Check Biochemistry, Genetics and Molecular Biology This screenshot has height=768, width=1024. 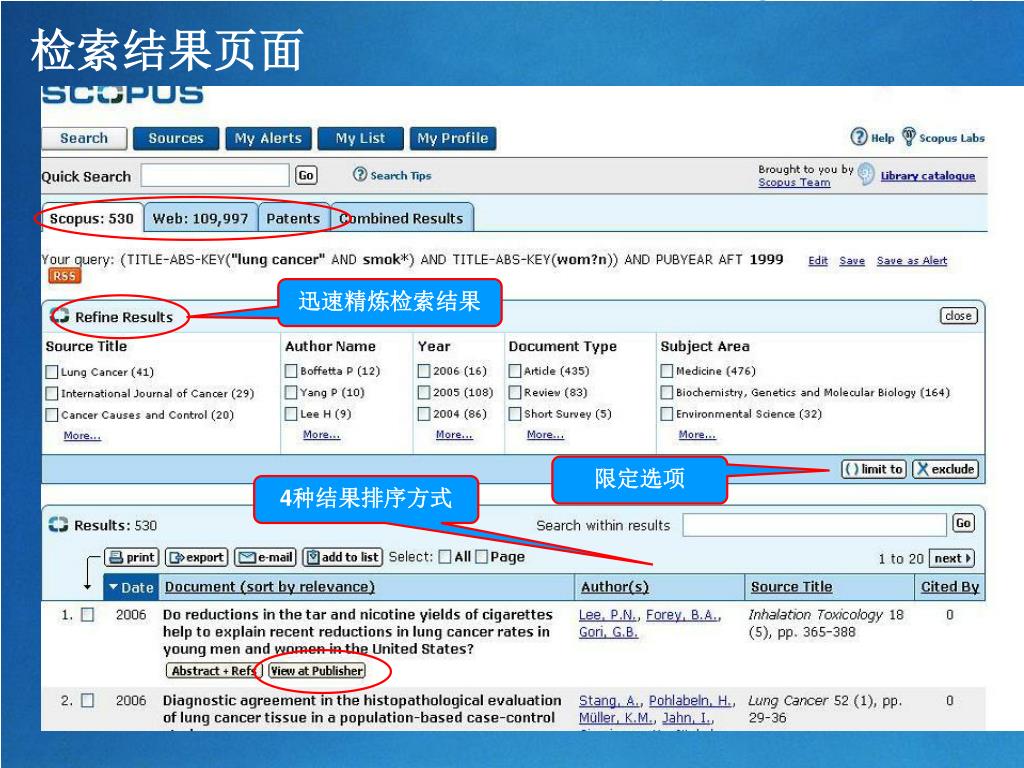(667, 392)
